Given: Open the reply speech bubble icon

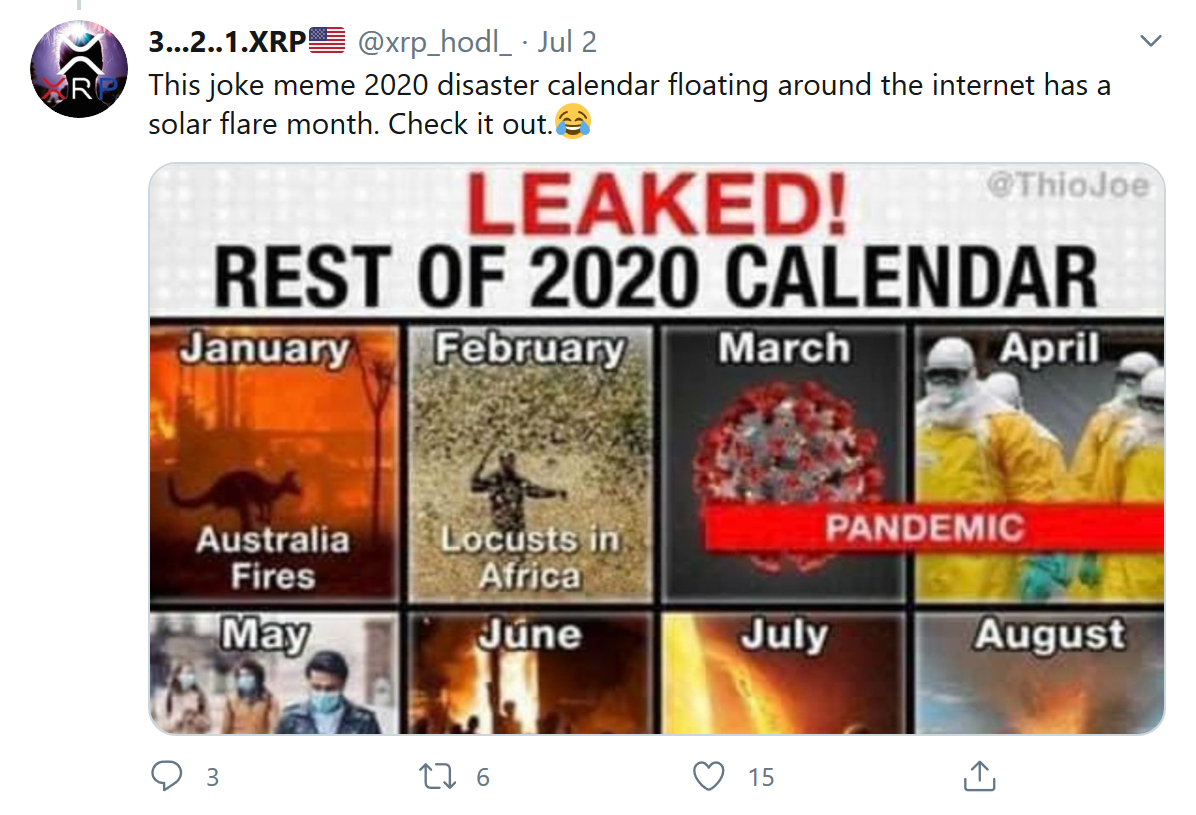Looking at the screenshot, I should pyautogui.click(x=166, y=775).
